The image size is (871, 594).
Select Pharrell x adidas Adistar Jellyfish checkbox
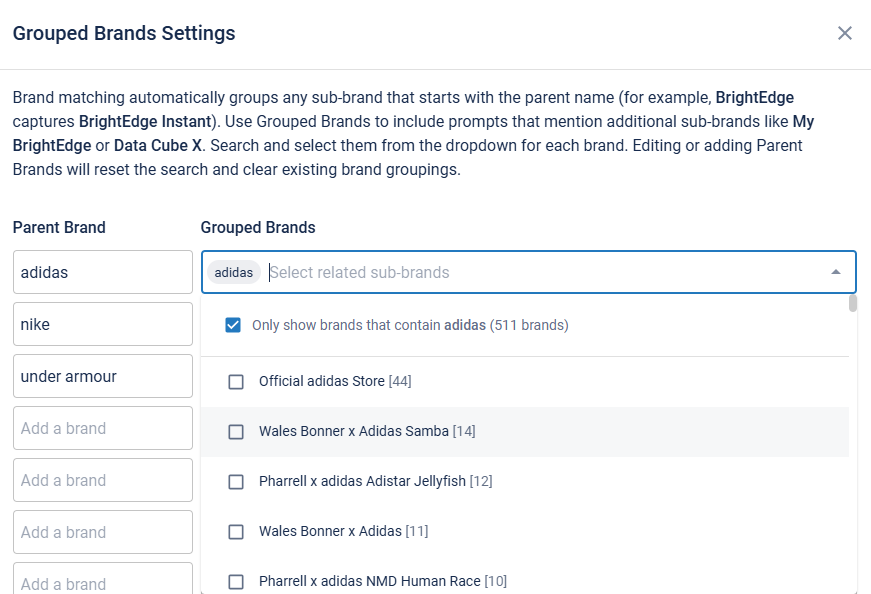[236, 482]
